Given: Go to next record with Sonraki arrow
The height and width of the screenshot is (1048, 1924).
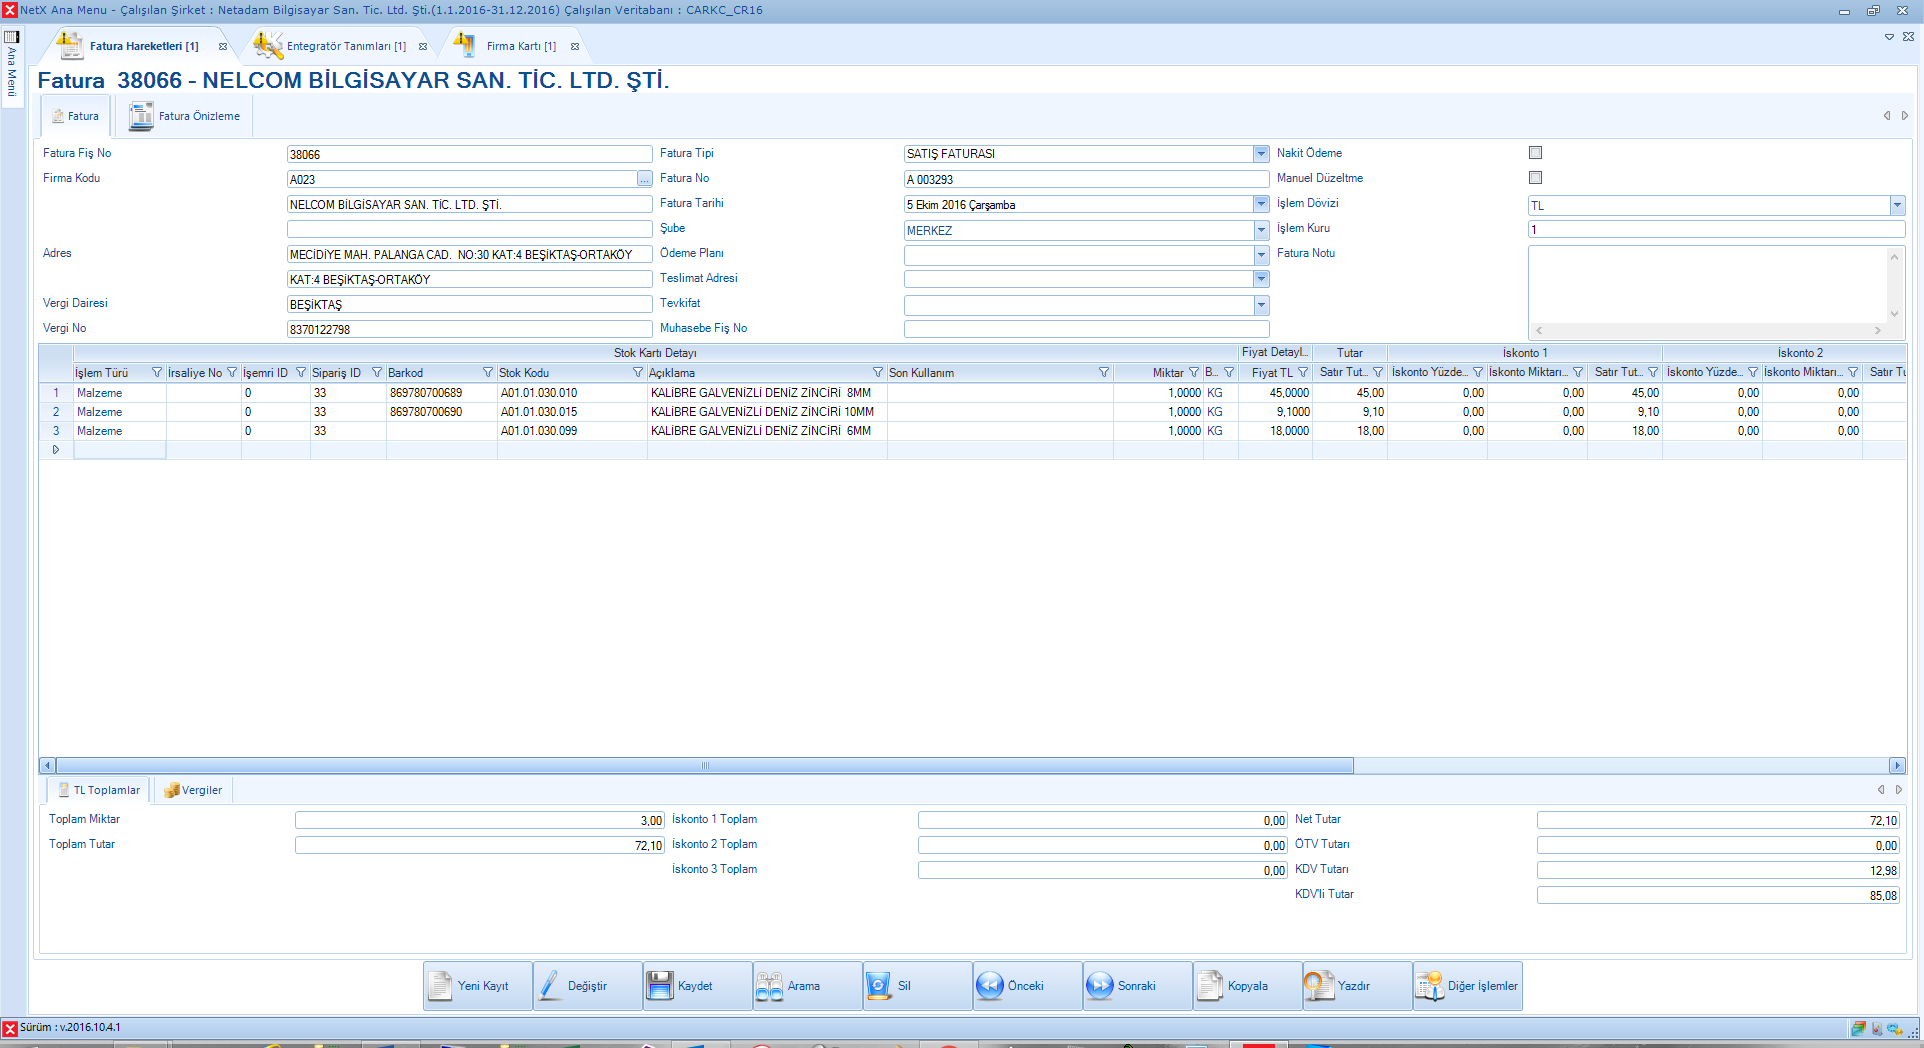Looking at the screenshot, I should click(1100, 986).
